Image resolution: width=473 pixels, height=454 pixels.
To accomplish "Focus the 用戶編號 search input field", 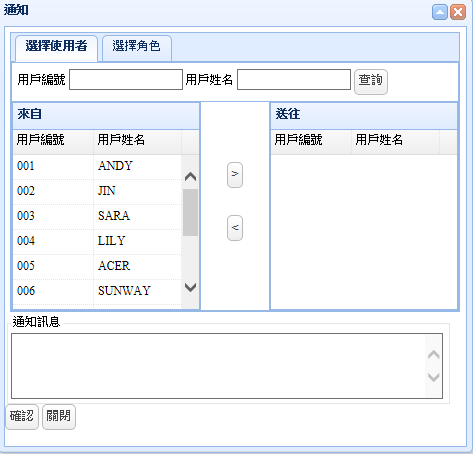I will [x=126, y=80].
